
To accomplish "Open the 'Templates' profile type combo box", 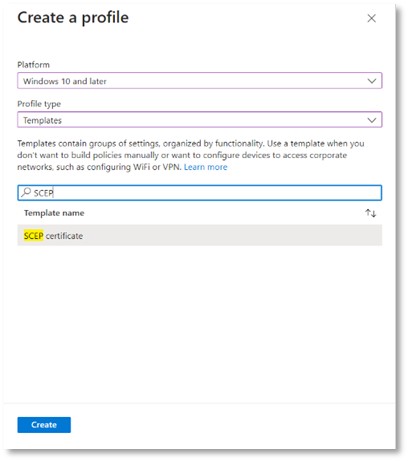I will pyautogui.click(x=199, y=120).
